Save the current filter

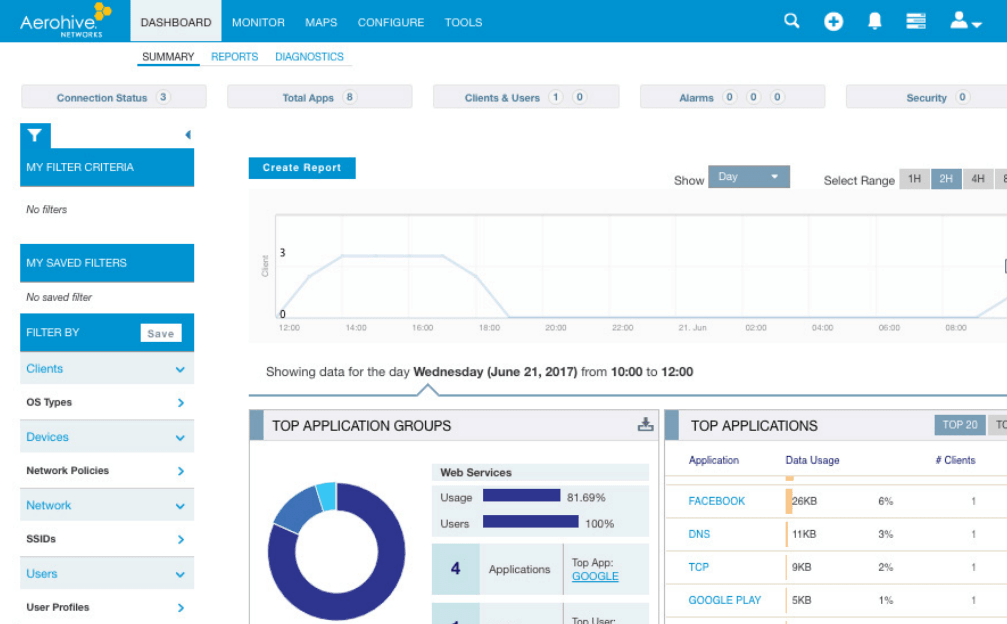point(161,333)
